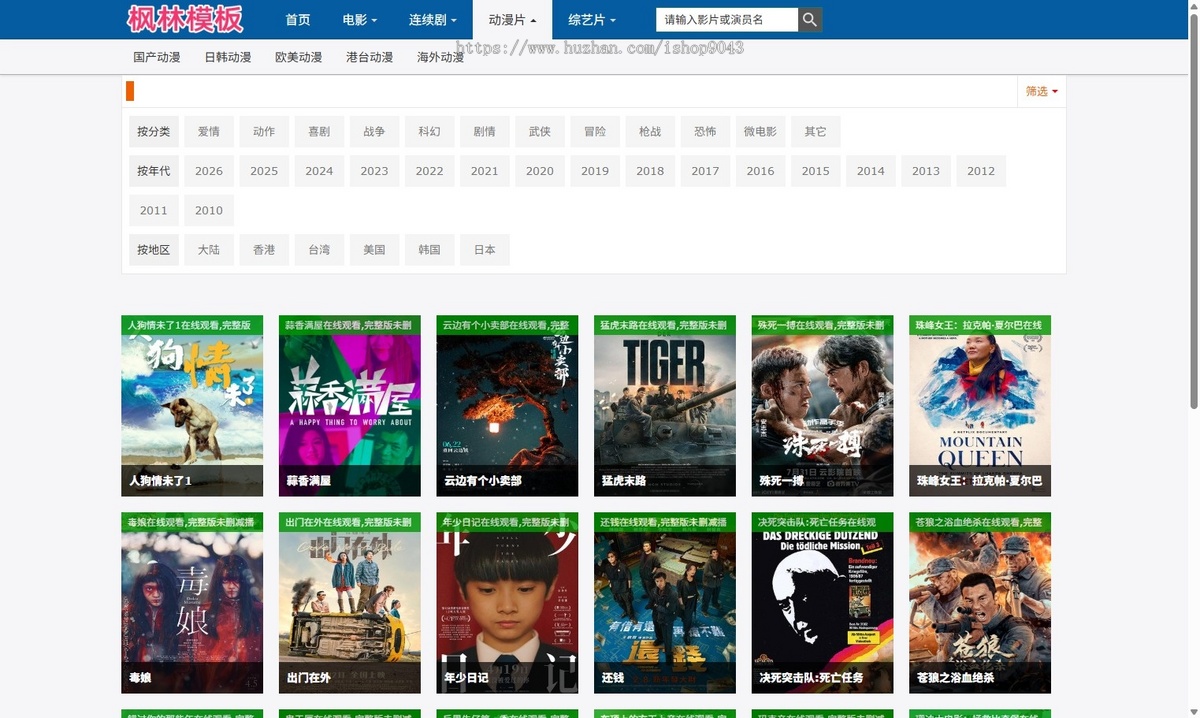The width and height of the screenshot is (1200, 718).
Task: Open the 珠峰女王 Mountain Queen poster
Action: (980, 406)
